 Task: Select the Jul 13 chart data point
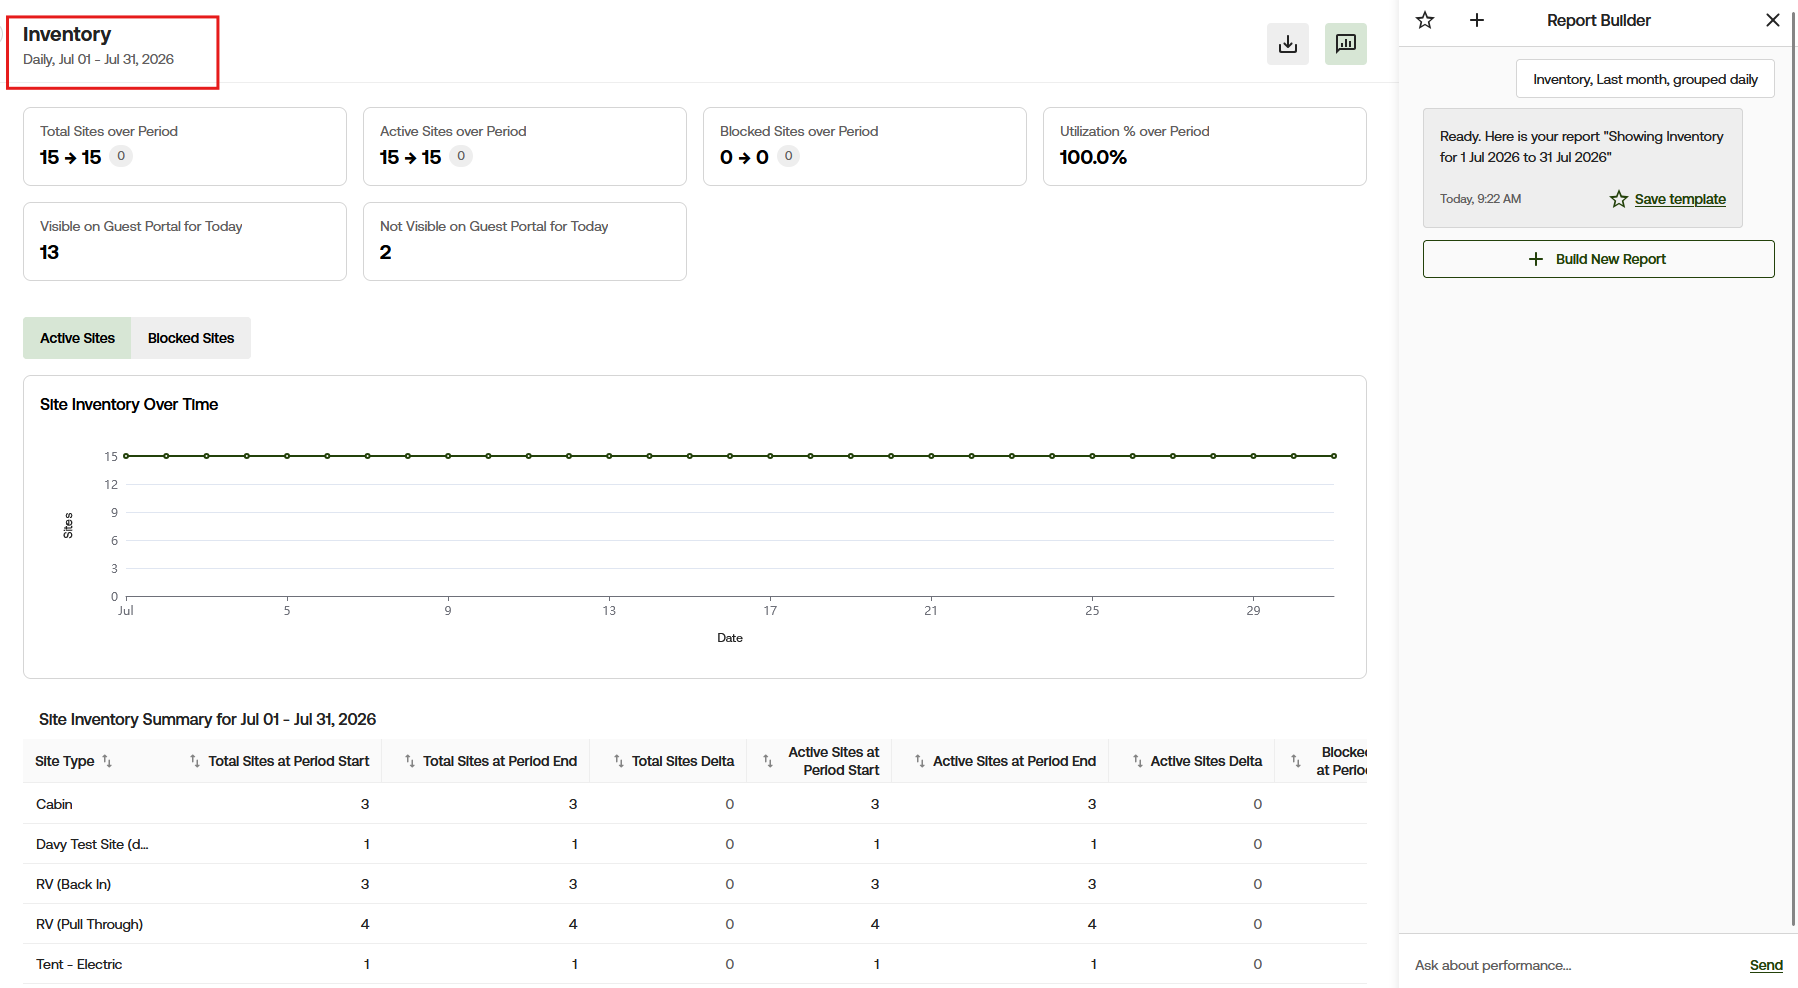pos(609,456)
